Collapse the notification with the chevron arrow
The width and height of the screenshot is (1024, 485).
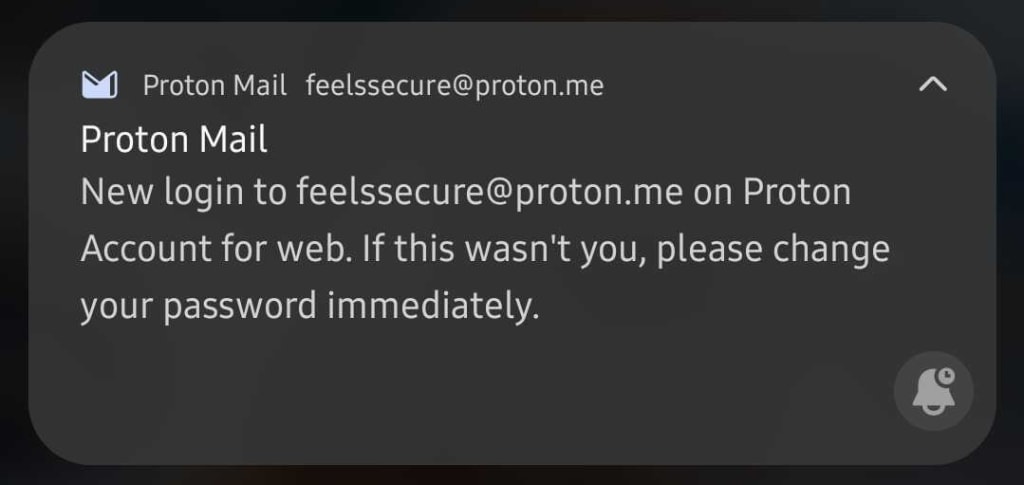(x=933, y=84)
